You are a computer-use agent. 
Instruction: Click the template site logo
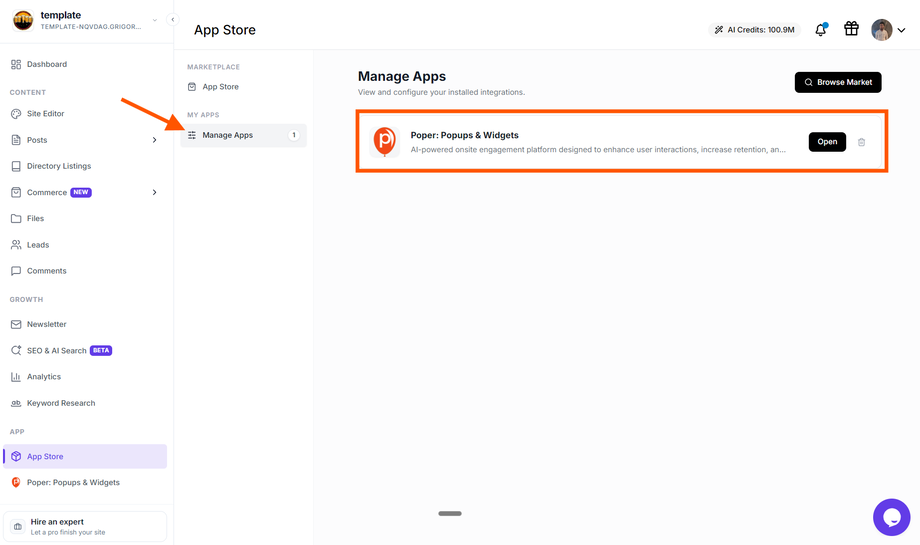click(x=23, y=21)
